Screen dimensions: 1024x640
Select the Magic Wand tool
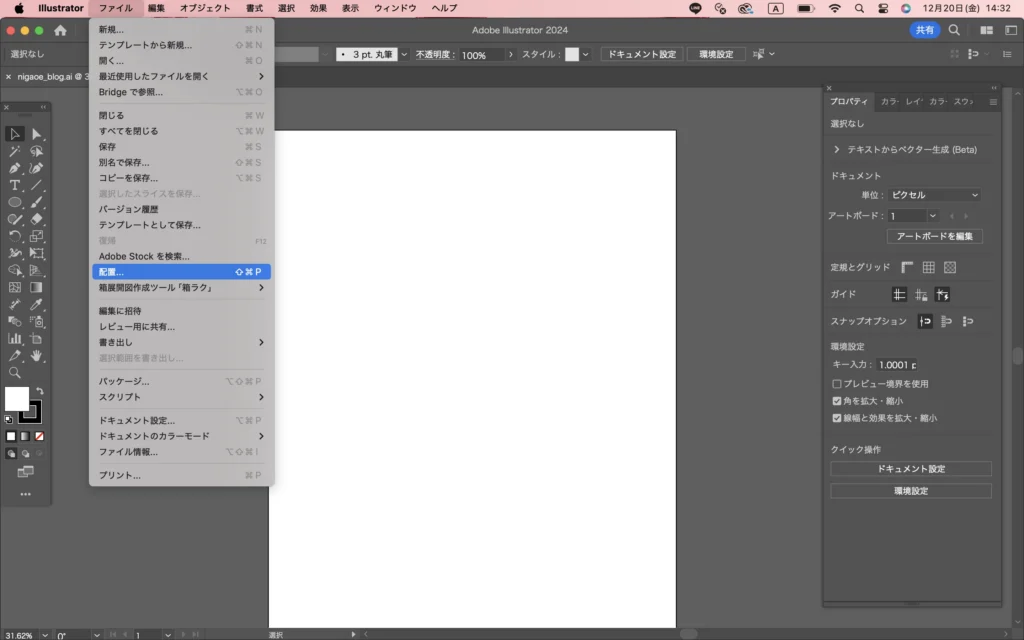15,151
